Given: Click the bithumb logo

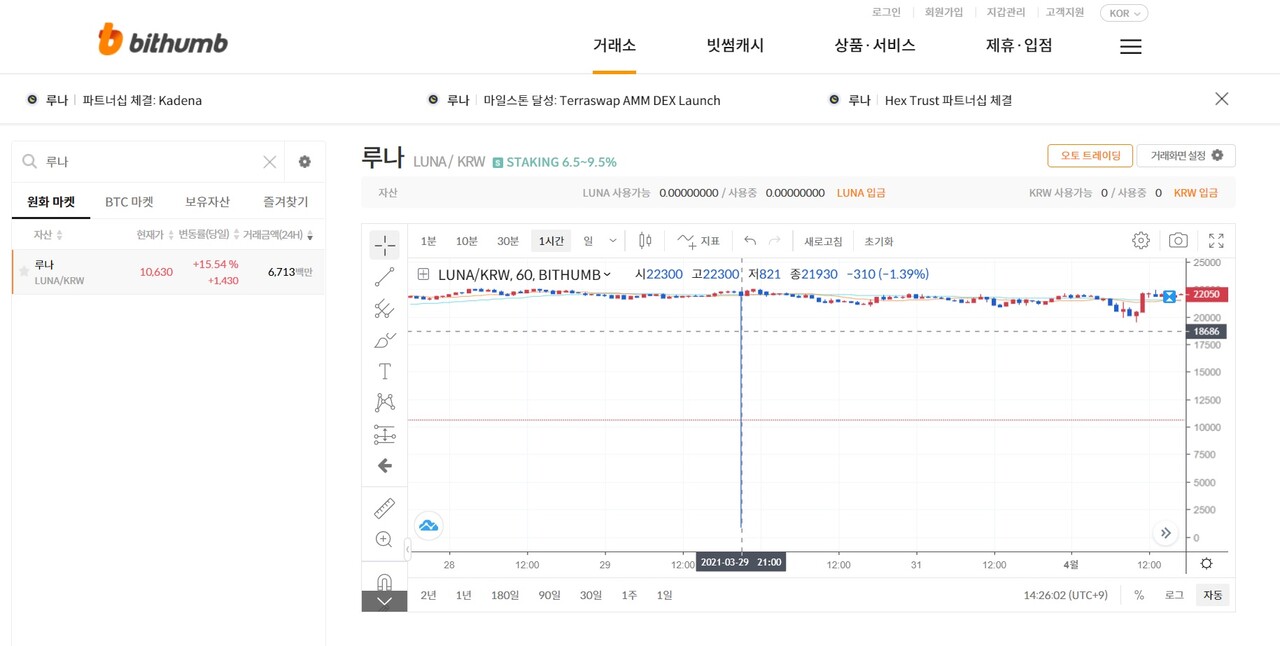Looking at the screenshot, I should [x=163, y=41].
